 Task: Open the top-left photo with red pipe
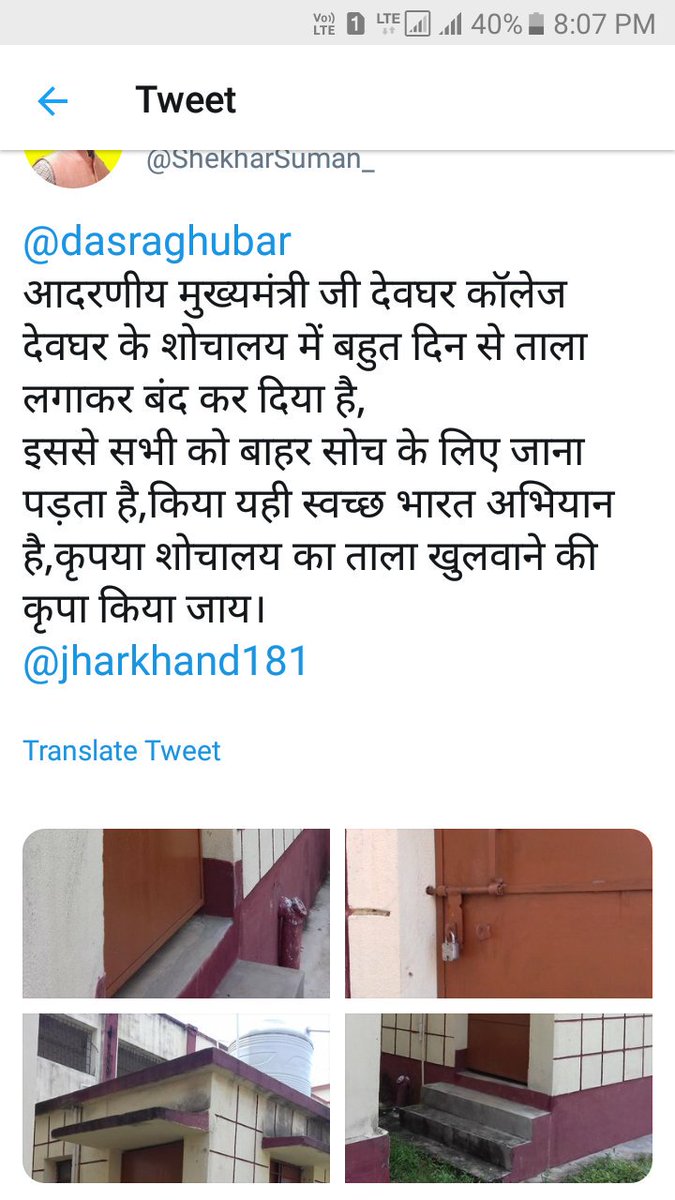pyautogui.click(x=176, y=913)
